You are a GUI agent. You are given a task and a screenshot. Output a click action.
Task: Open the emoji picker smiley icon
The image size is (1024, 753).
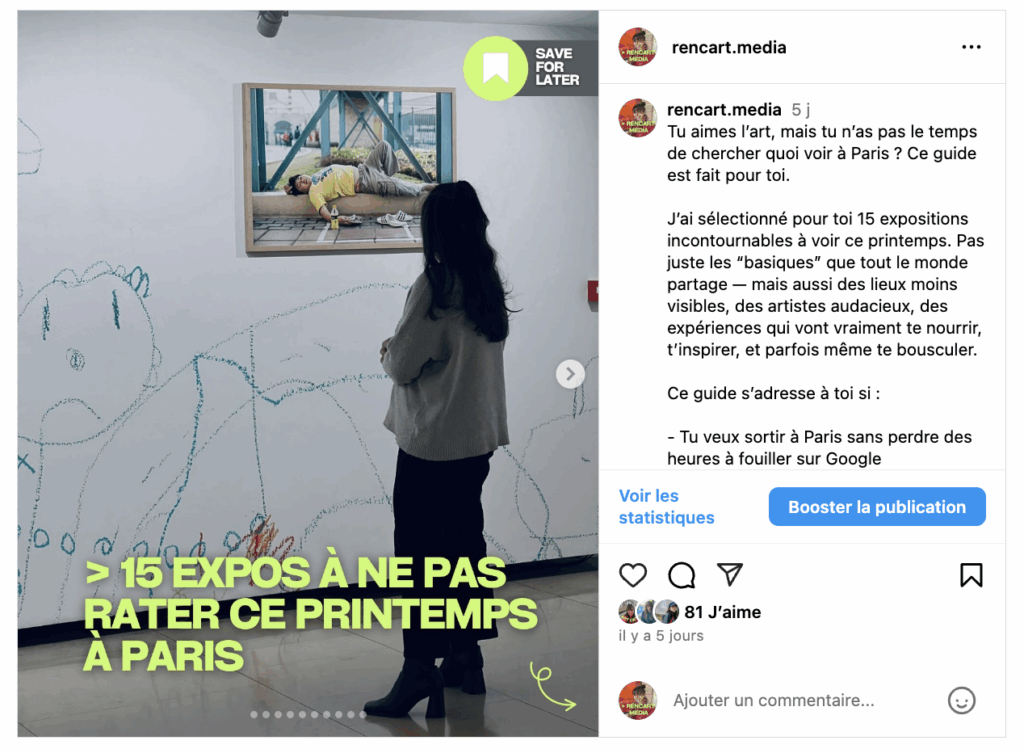[961, 700]
